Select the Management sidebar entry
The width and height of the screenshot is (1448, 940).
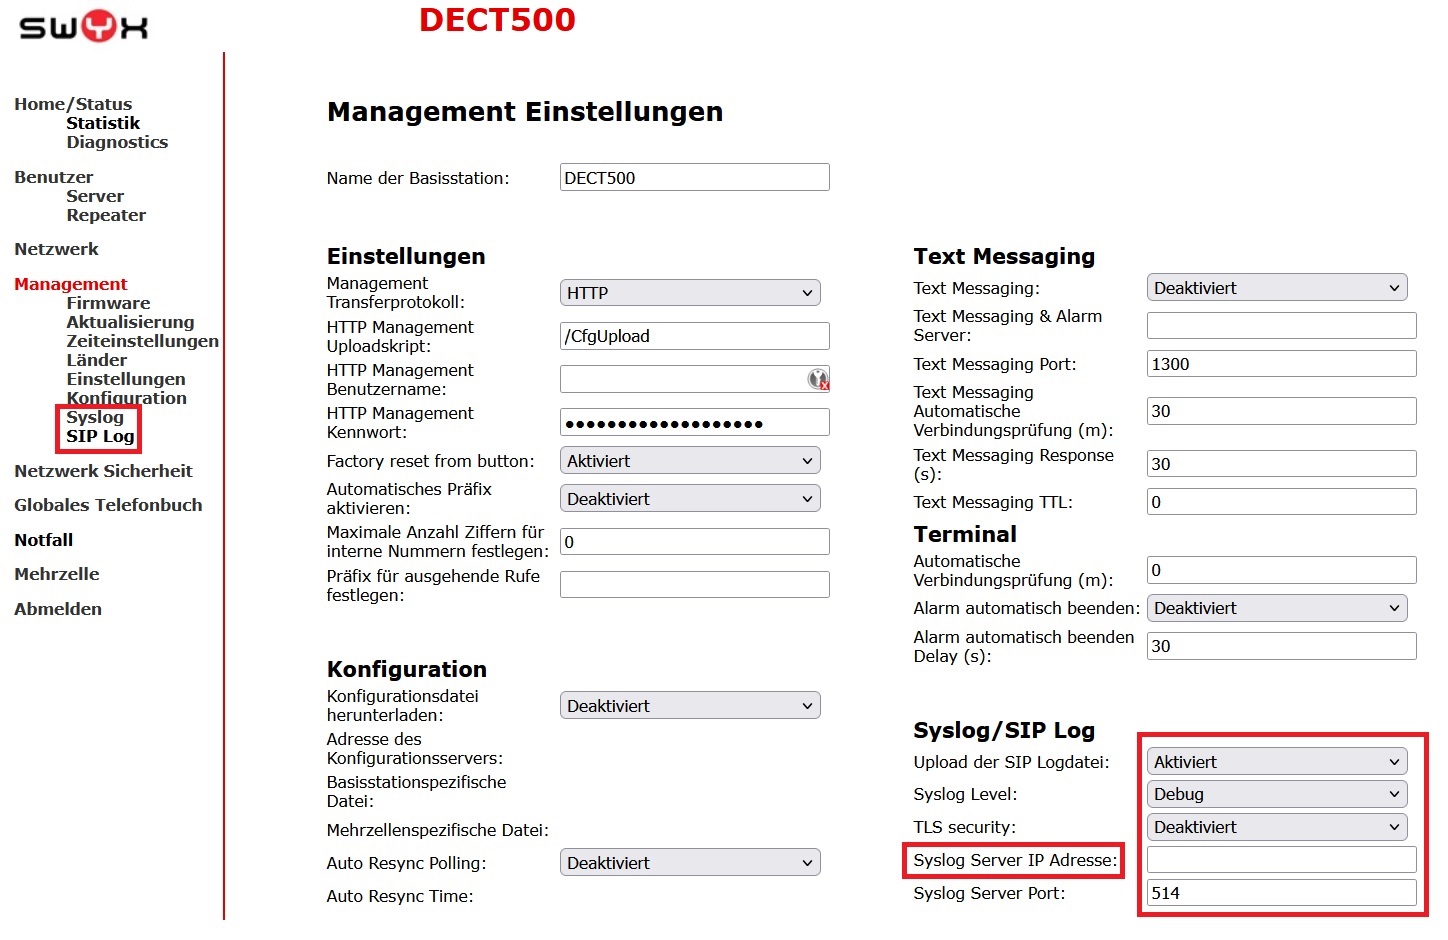(x=70, y=283)
